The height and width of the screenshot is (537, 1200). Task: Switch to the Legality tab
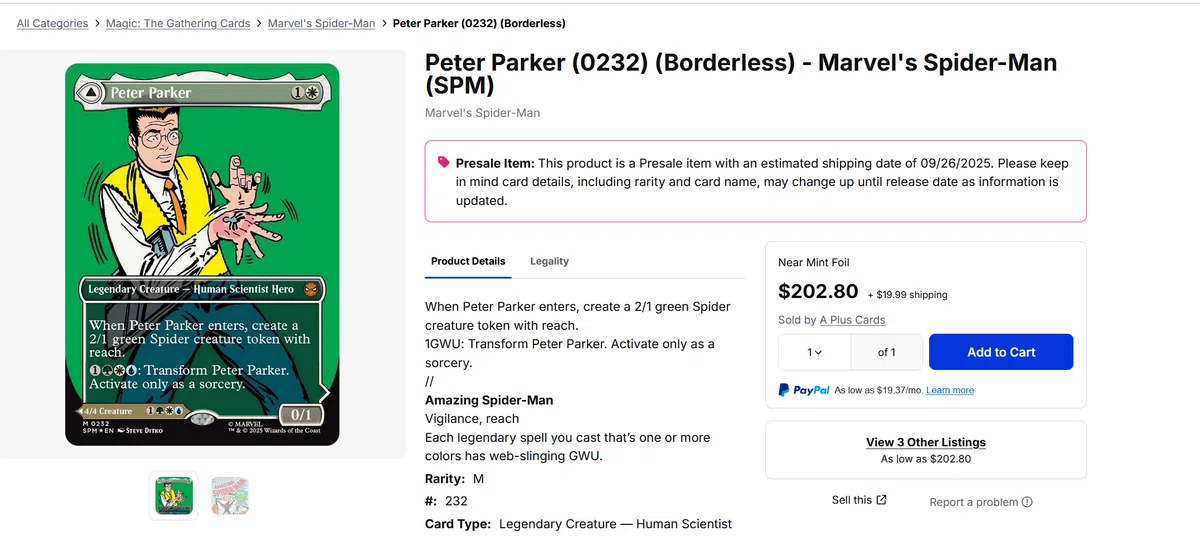point(549,261)
